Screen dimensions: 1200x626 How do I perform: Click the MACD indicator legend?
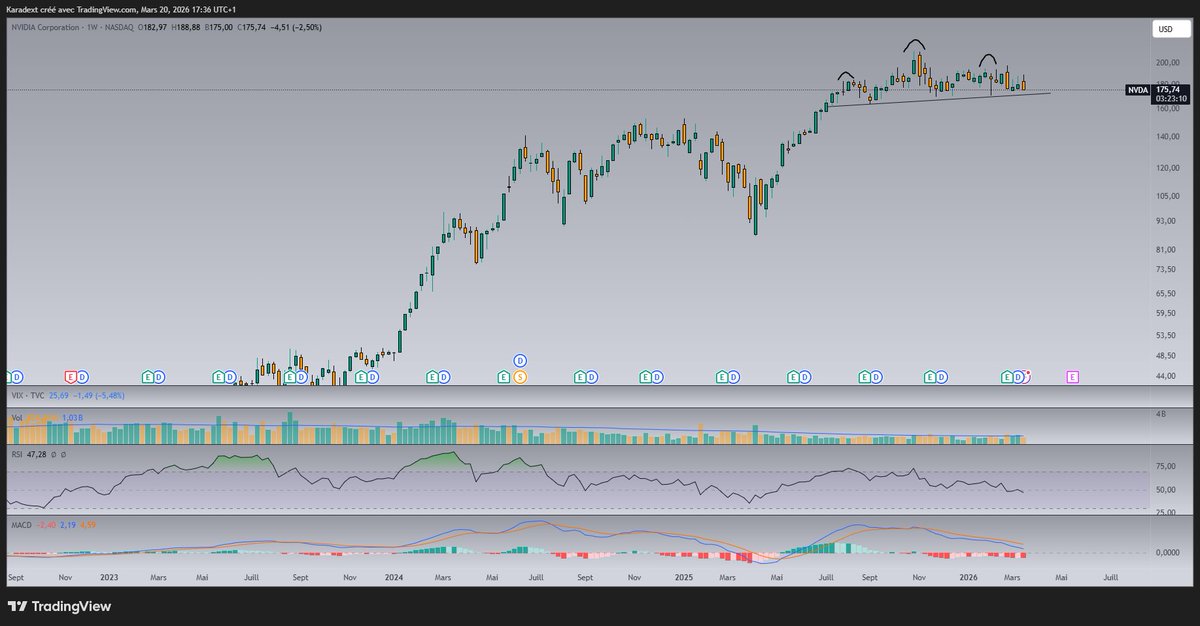[x=20, y=523]
